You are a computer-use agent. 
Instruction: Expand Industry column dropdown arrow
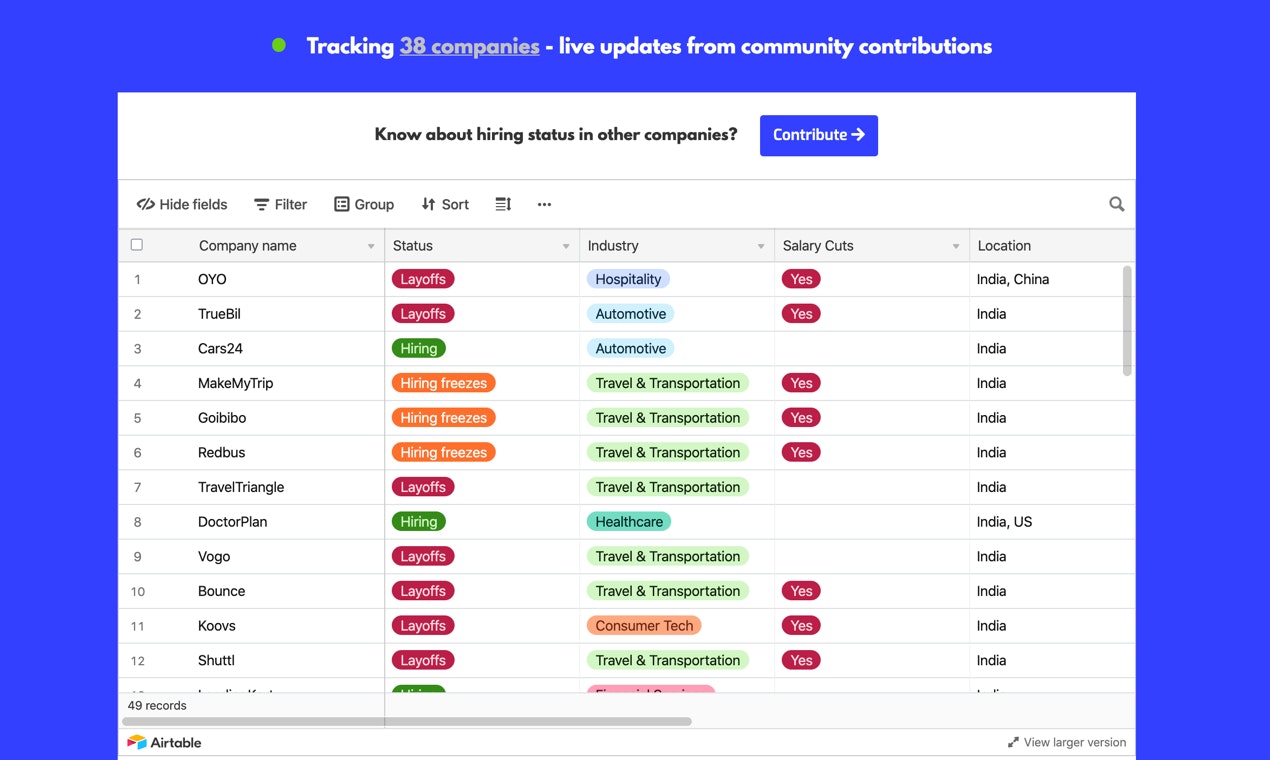pos(761,246)
